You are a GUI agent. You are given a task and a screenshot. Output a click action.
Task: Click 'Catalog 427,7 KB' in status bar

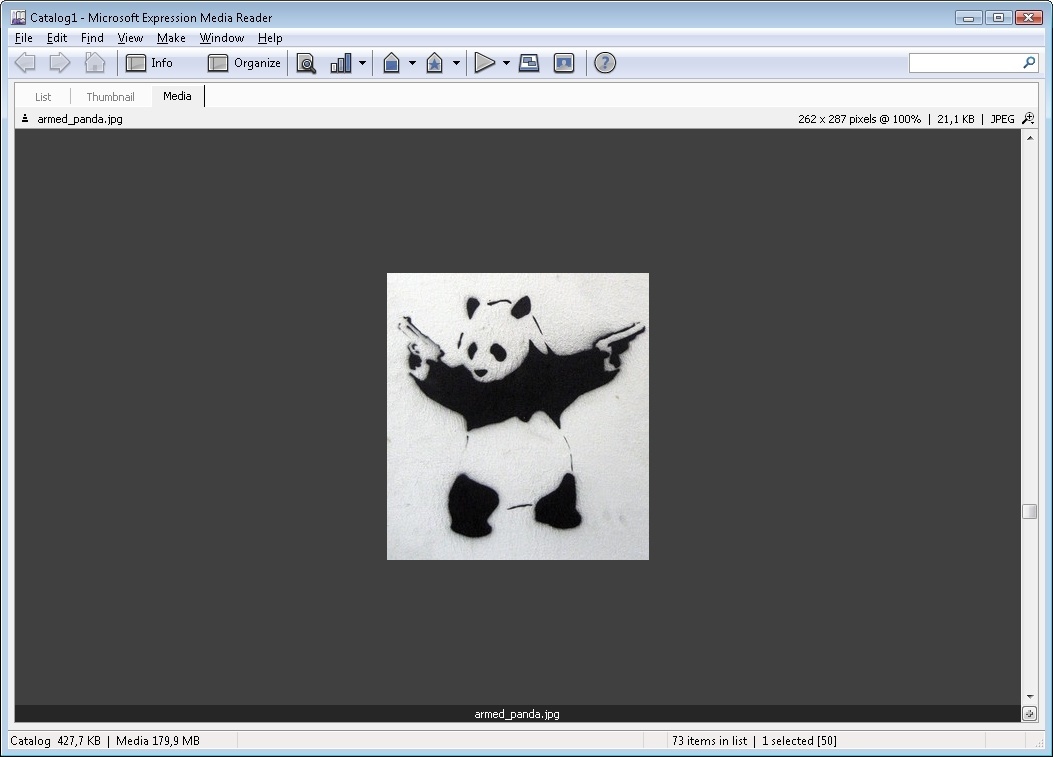(55, 741)
